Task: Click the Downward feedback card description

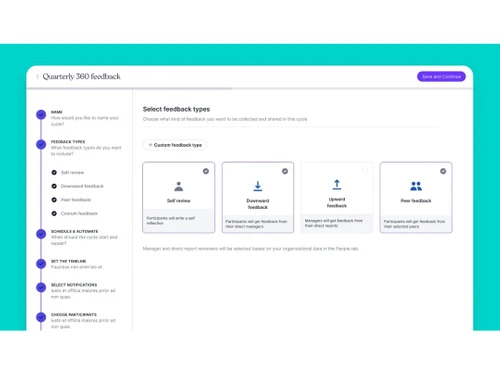Action: pyautogui.click(x=256, y=224)
